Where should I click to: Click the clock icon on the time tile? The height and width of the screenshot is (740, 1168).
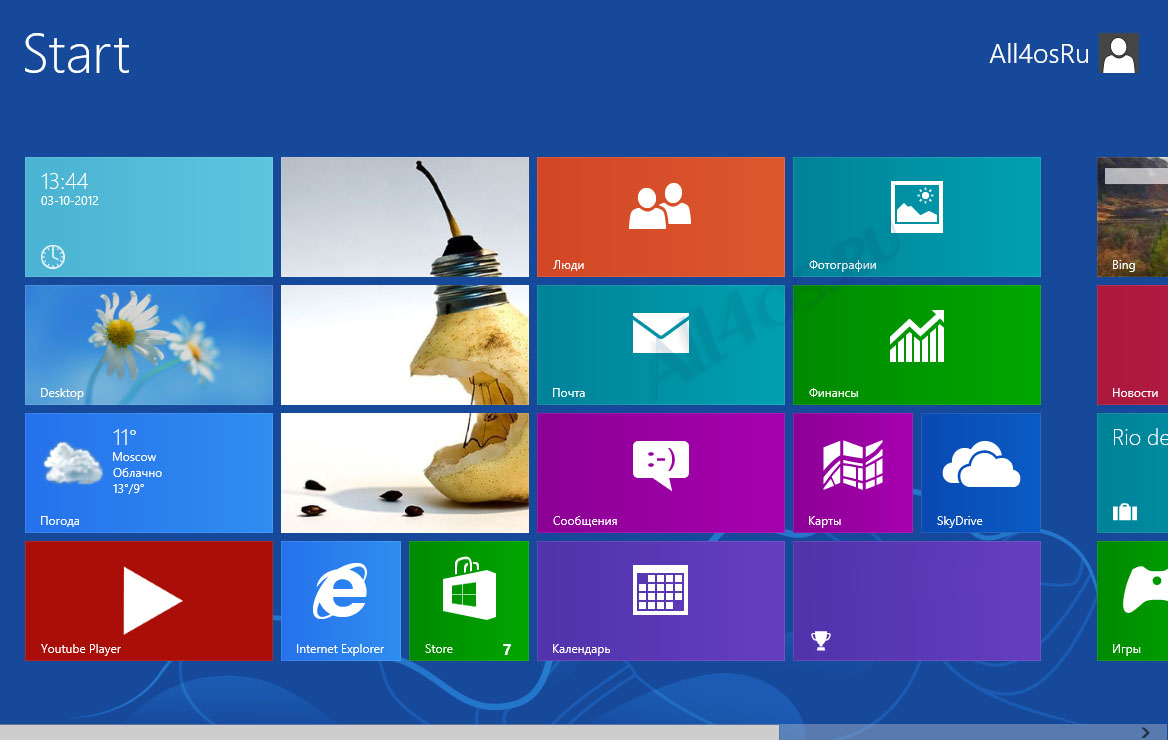[x=53, y=257]
